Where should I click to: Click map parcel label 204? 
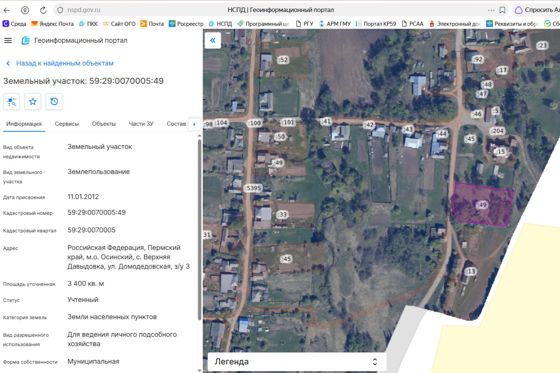tap(497, 131)
